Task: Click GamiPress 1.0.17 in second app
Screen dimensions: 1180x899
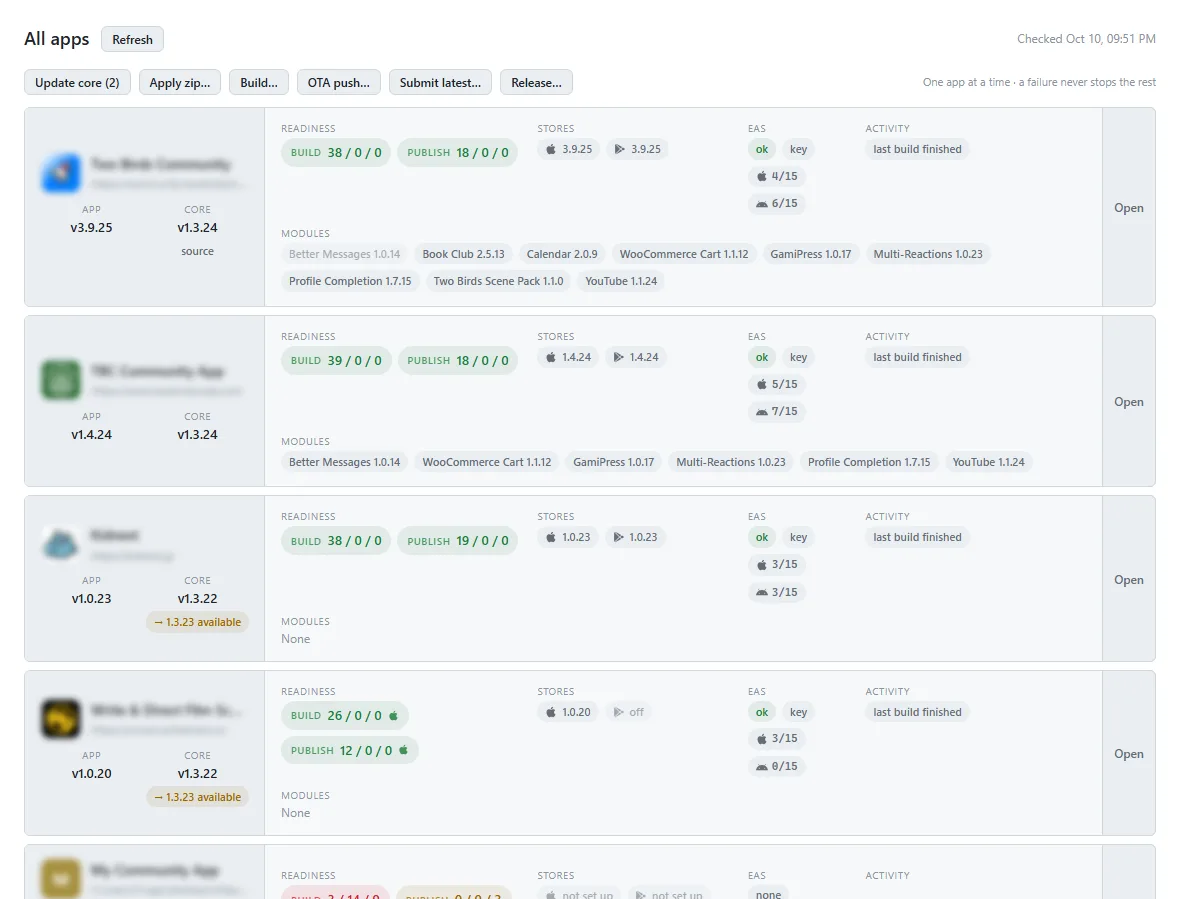Action: 613,462
